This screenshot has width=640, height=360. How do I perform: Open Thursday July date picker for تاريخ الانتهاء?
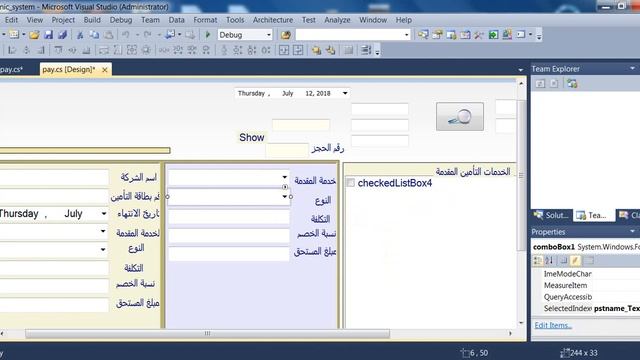click(x=104, y=213)
